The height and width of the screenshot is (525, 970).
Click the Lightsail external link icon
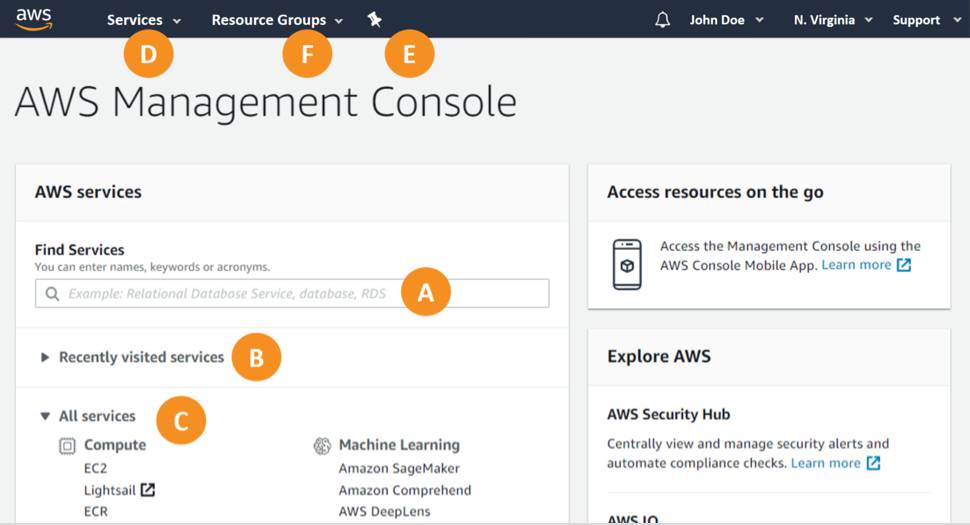pyautogui.click(x=148, y=490)
